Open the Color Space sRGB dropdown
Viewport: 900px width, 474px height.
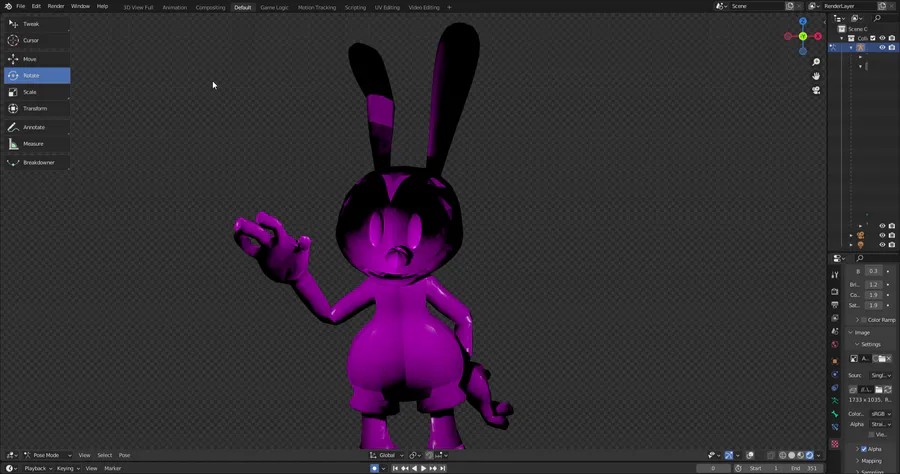point(880,414)
